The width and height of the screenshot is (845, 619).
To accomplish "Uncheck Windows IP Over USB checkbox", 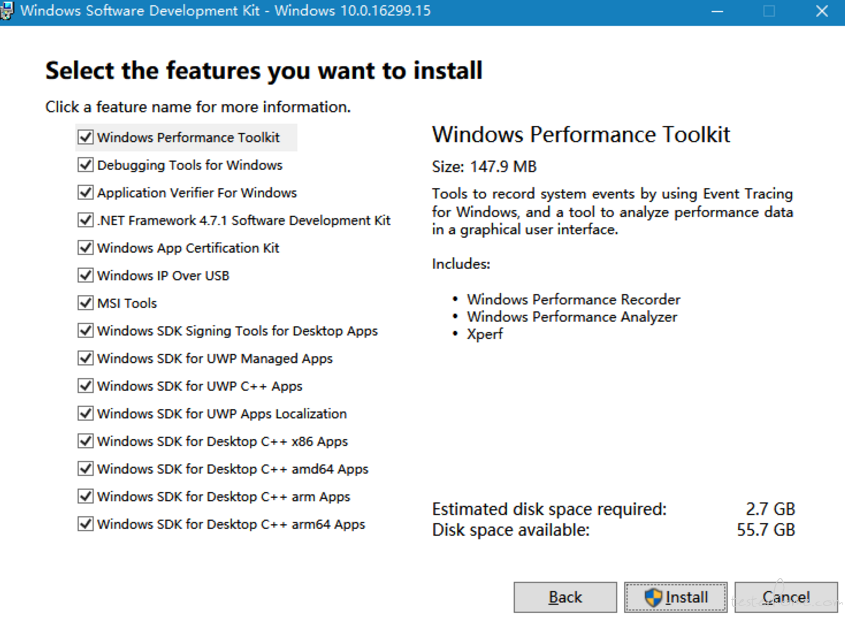I will pos(86,276).
